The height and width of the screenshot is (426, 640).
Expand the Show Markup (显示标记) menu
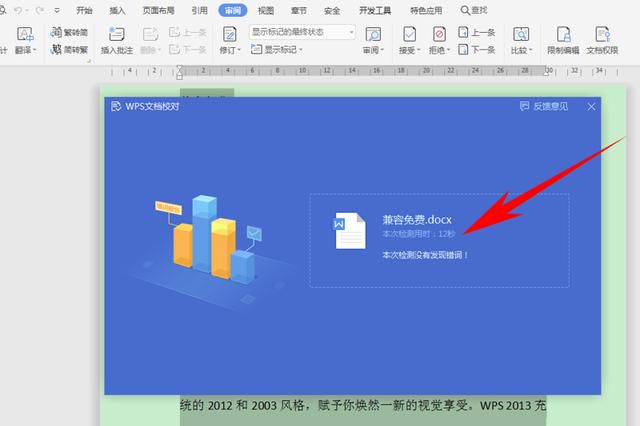pos(277,50)
